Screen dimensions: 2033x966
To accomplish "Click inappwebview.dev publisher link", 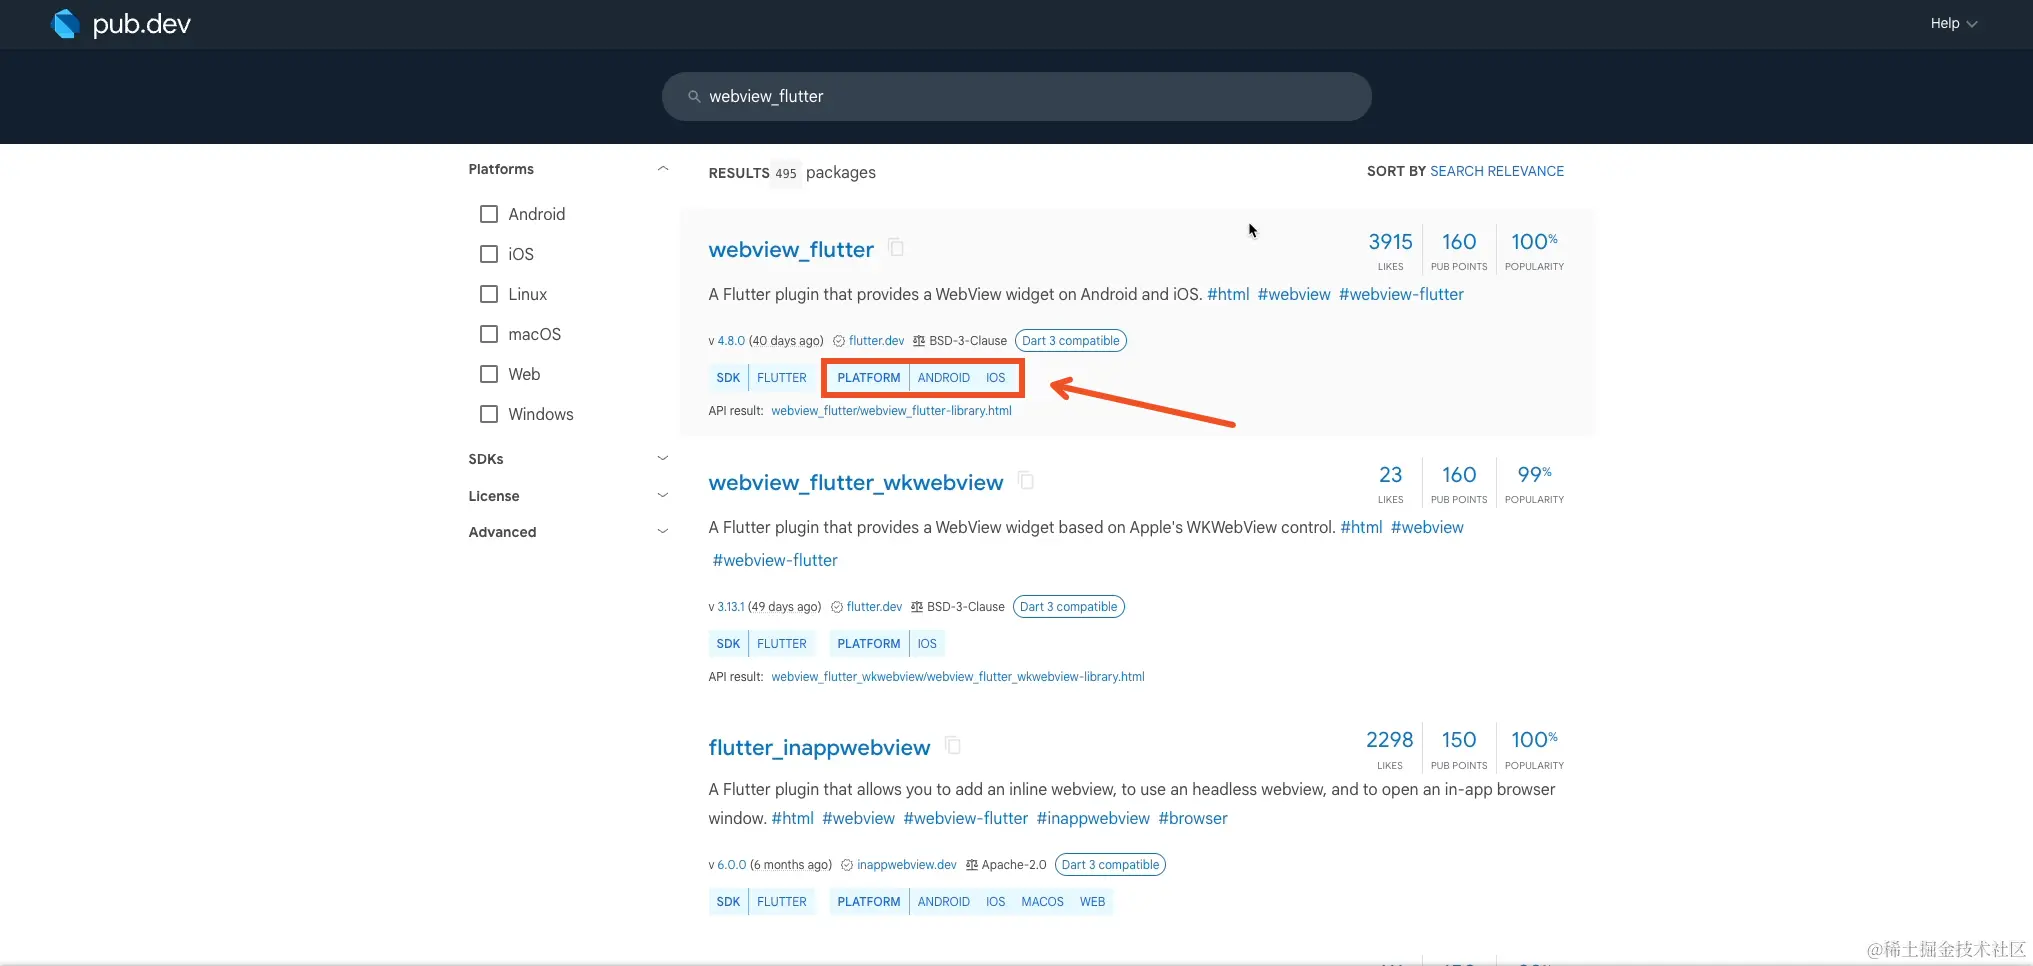I will click(906, 865).
